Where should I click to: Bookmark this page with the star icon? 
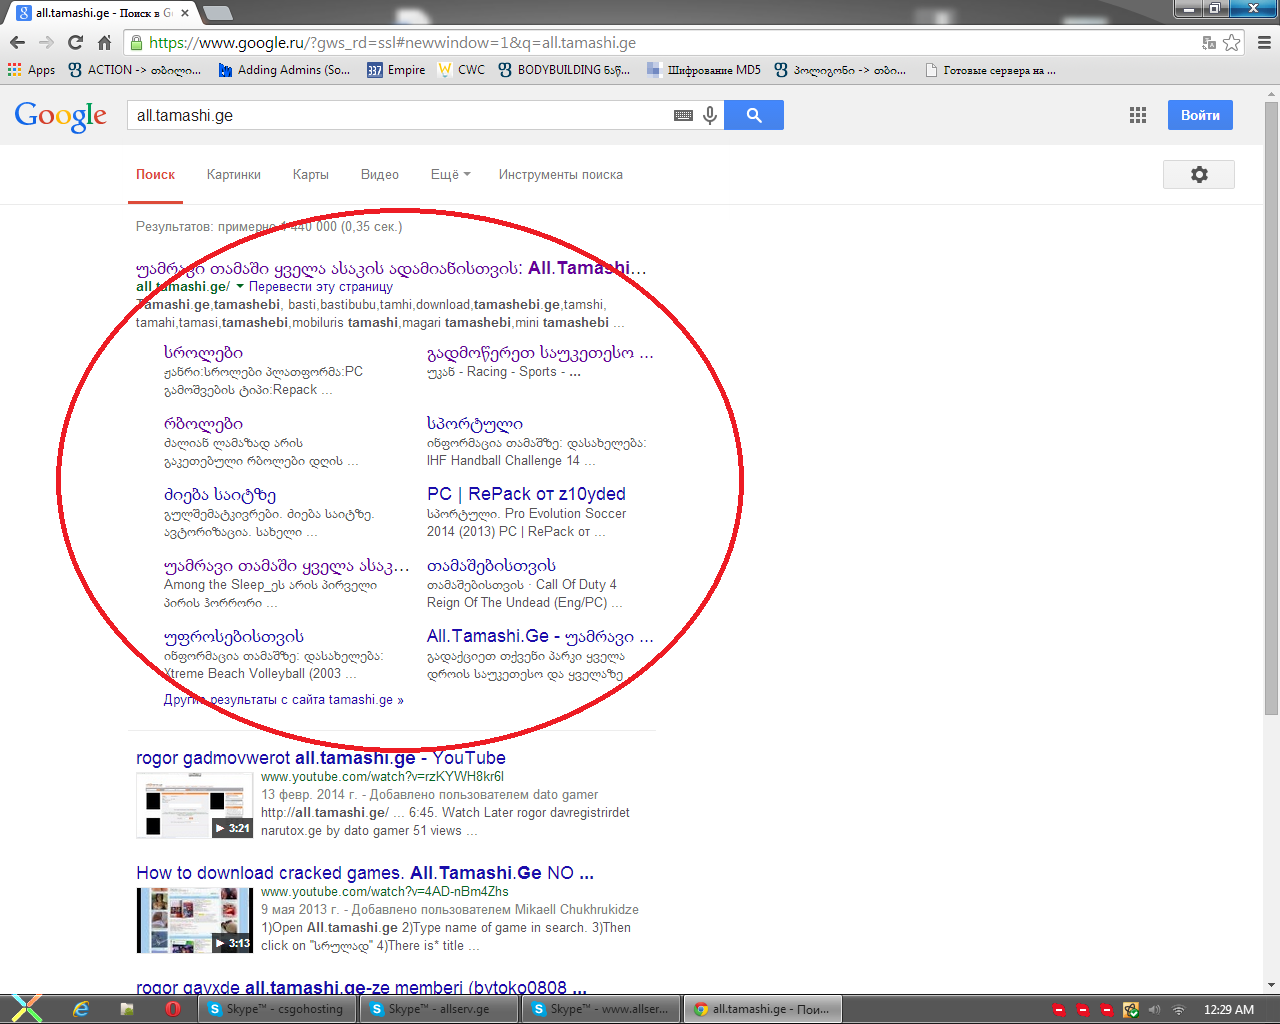click(x=1232, y=43)
